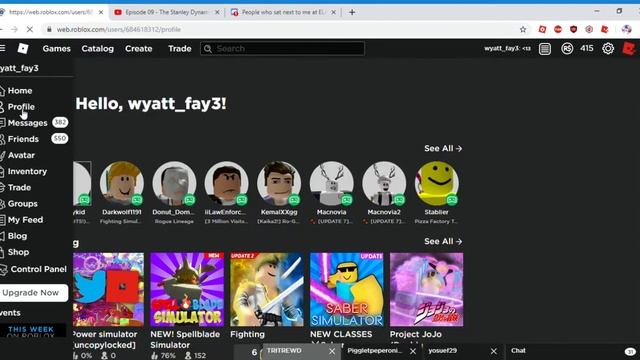Open Shop in sidebar
This screenshot has width=640, height=360.
[18, 252]
